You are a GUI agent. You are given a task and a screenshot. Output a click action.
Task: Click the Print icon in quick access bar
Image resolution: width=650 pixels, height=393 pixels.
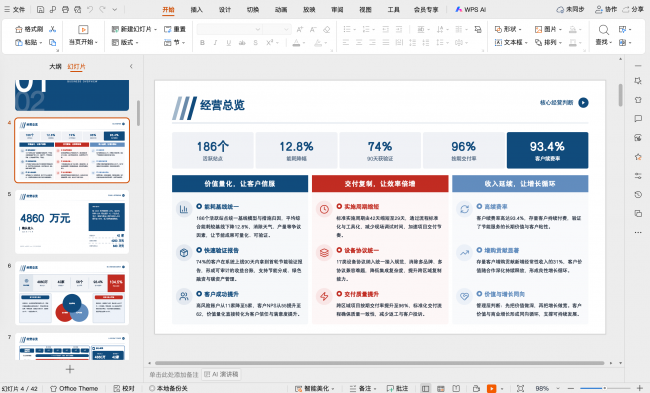click(65, 9)
